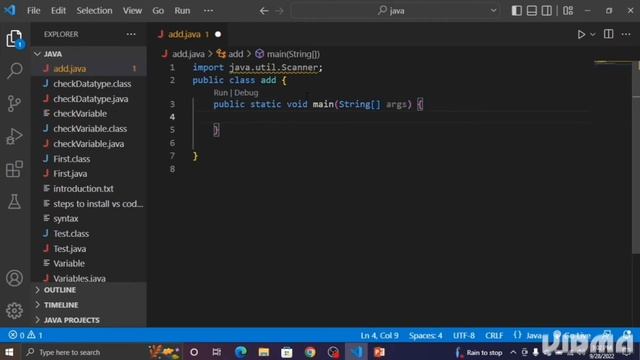Open run options dropdown next to play

[593, 34]
